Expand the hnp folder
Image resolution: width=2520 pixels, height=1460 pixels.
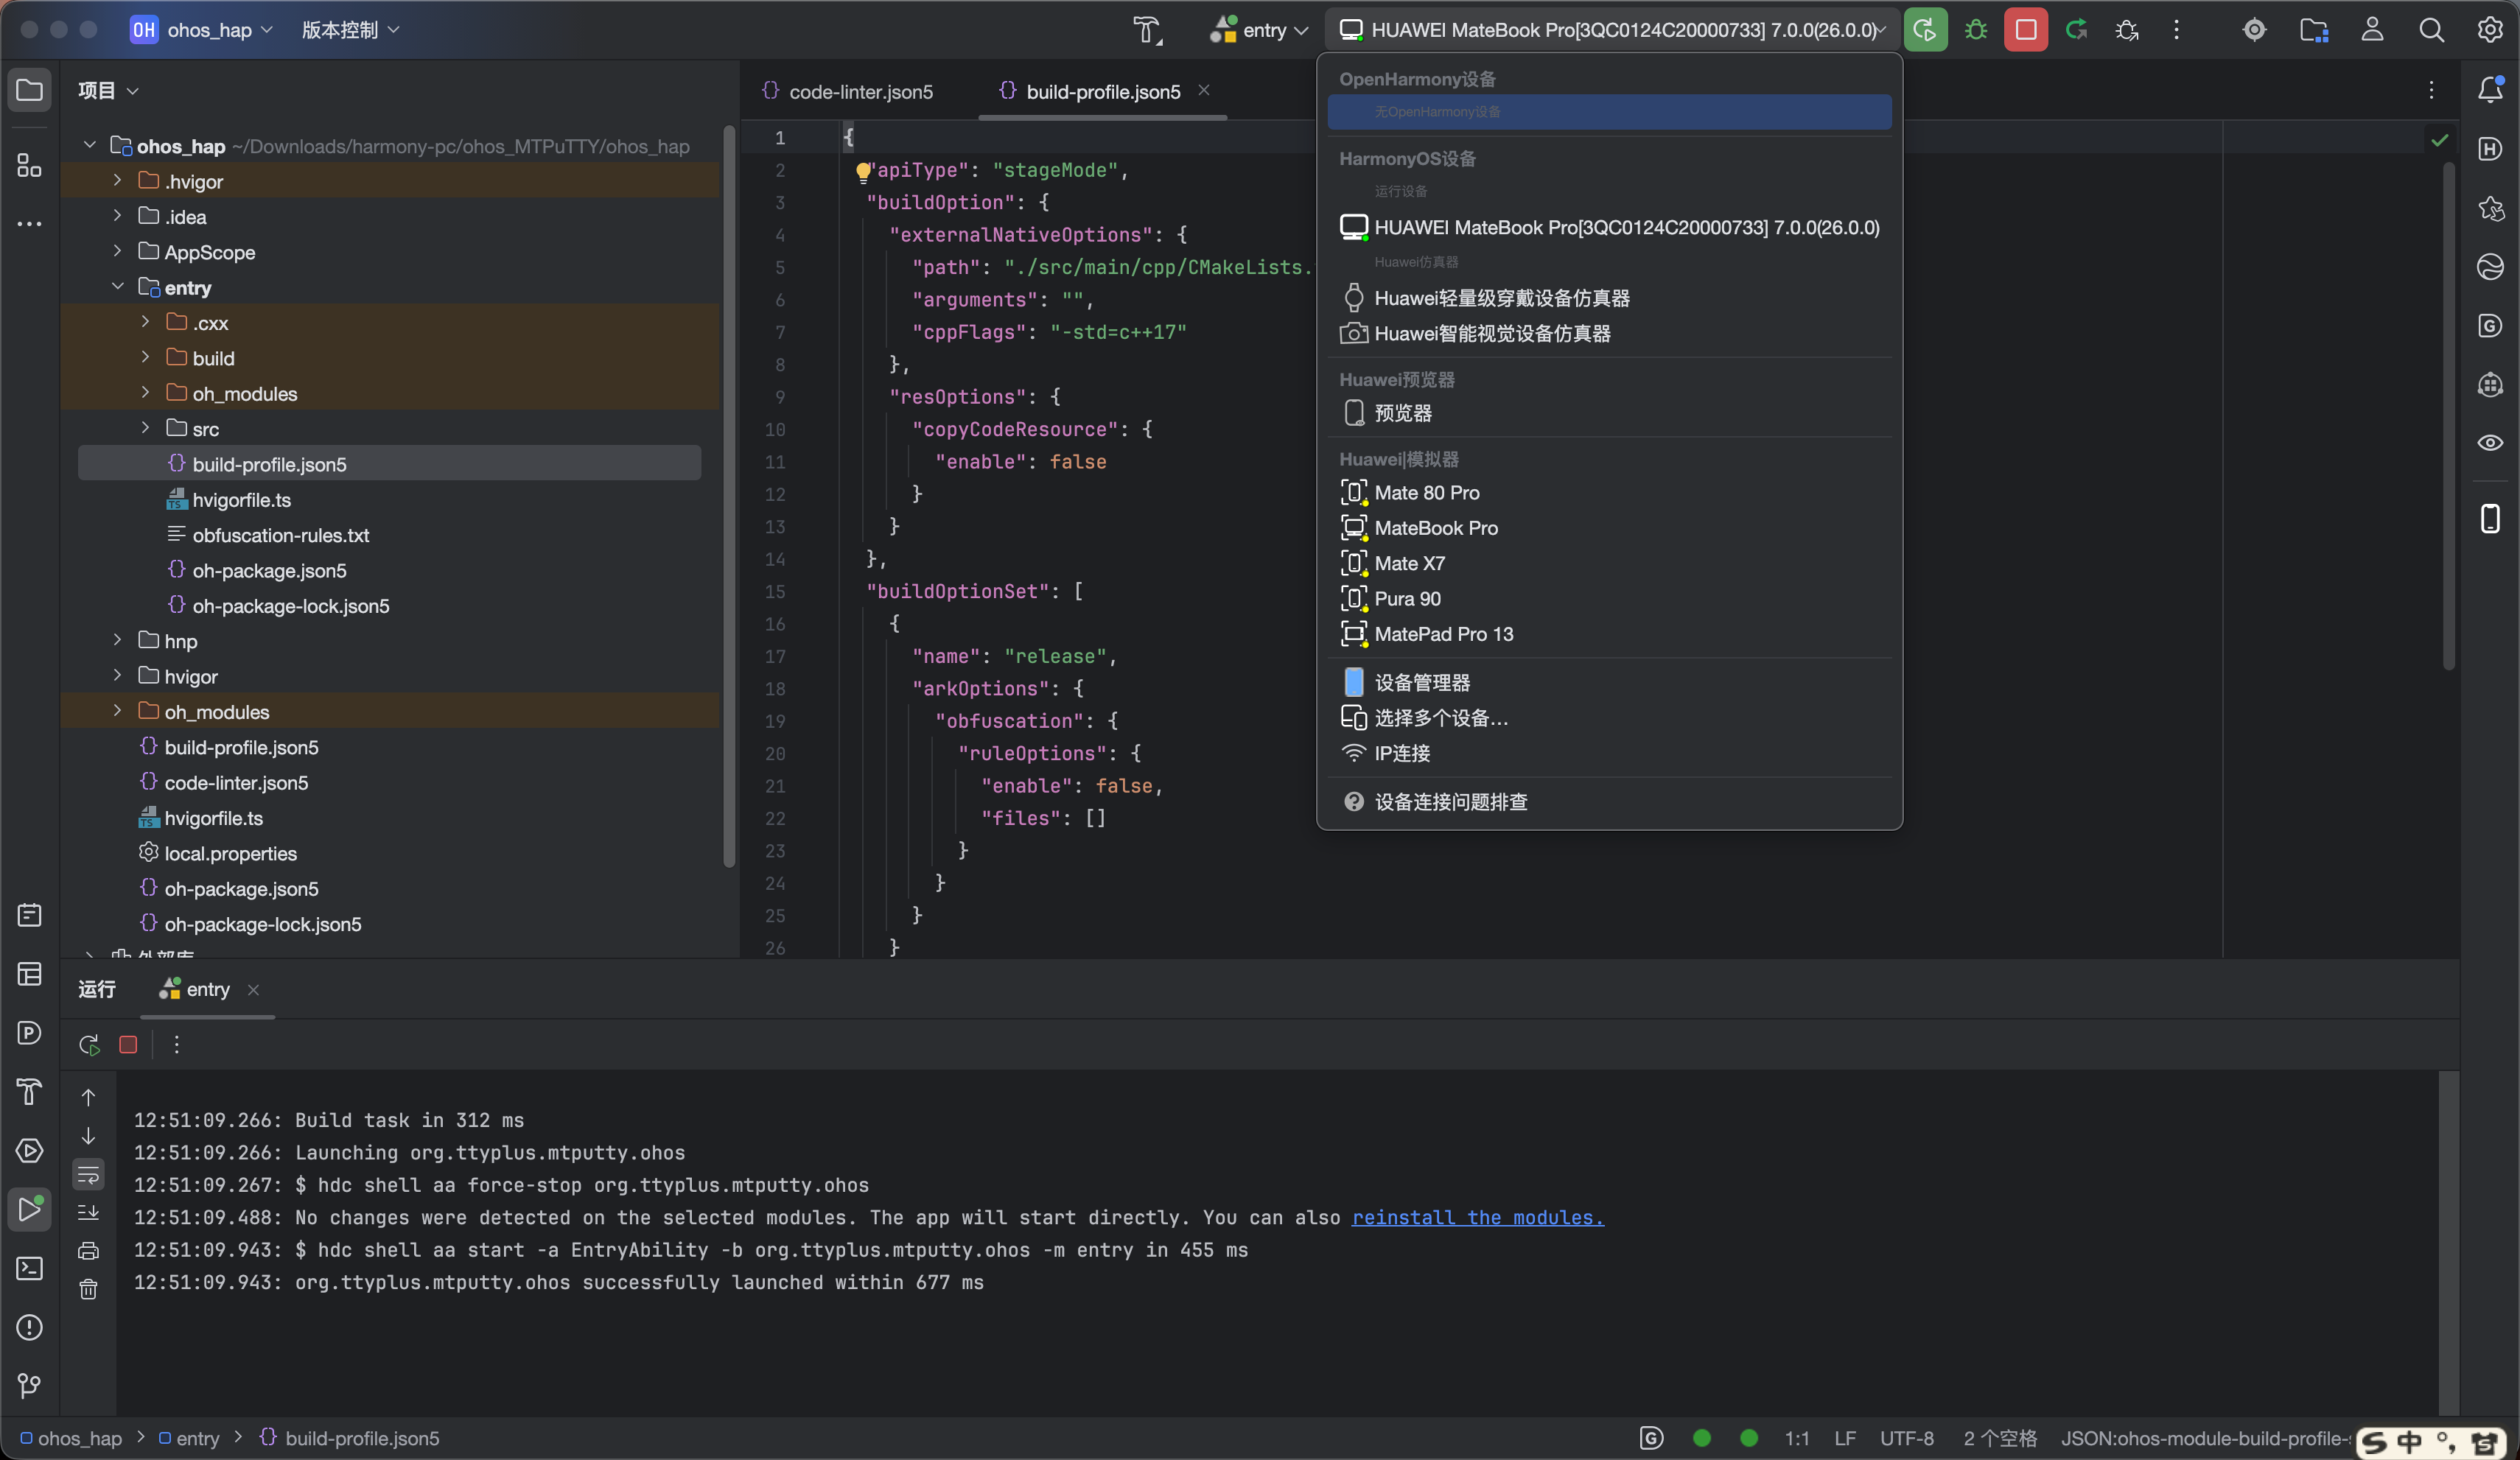pos(117,640)
